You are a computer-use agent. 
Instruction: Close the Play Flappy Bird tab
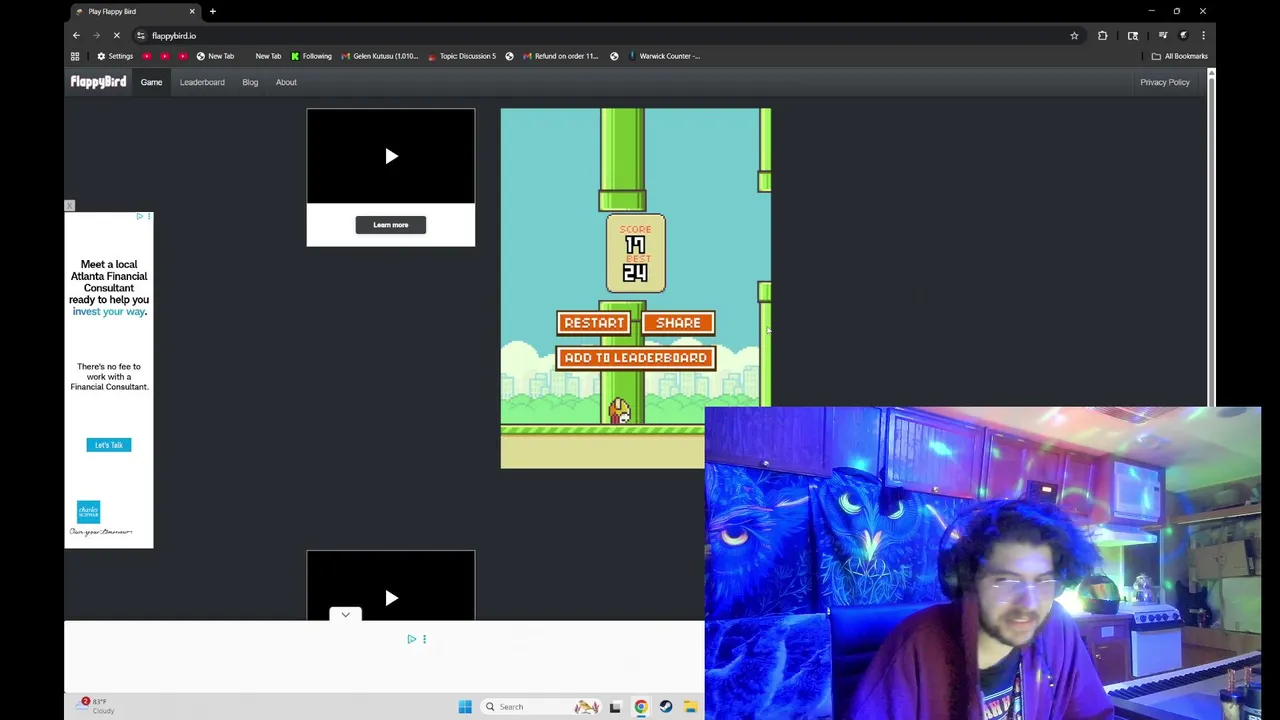coord(192,11)
